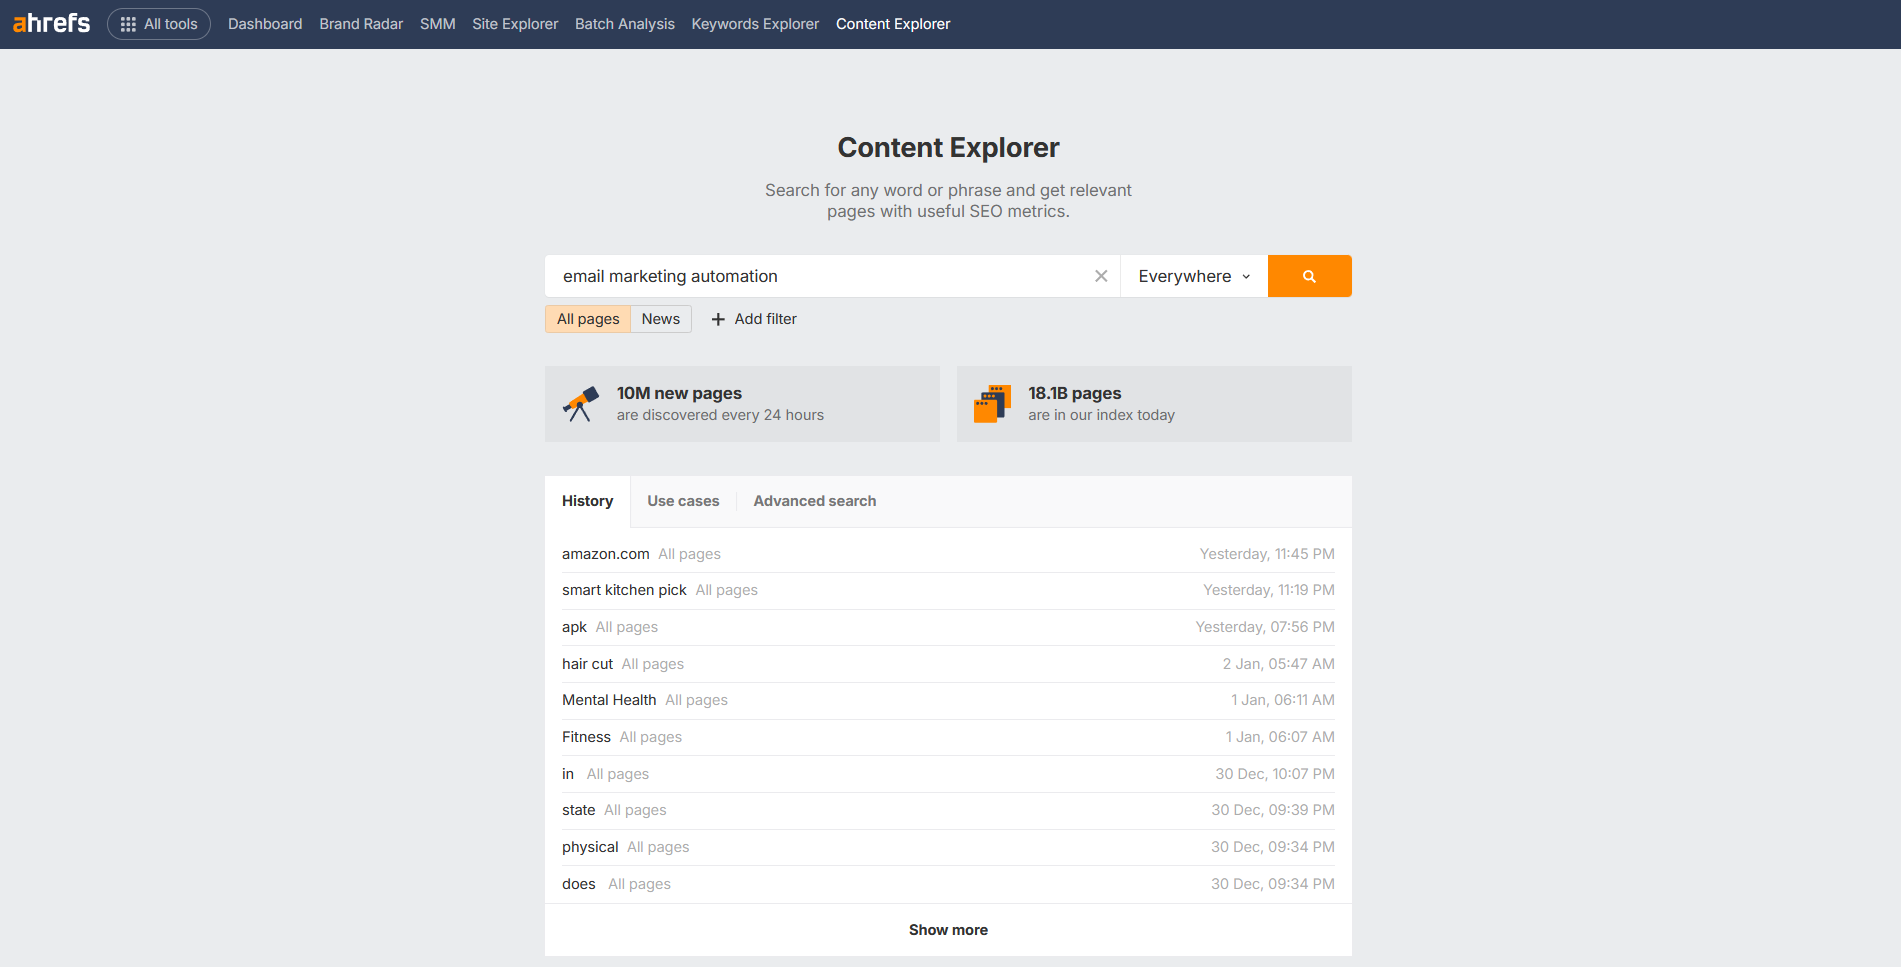1901x967 pixels.
Task: Expand history list with Show more
Action: point(948,930)
